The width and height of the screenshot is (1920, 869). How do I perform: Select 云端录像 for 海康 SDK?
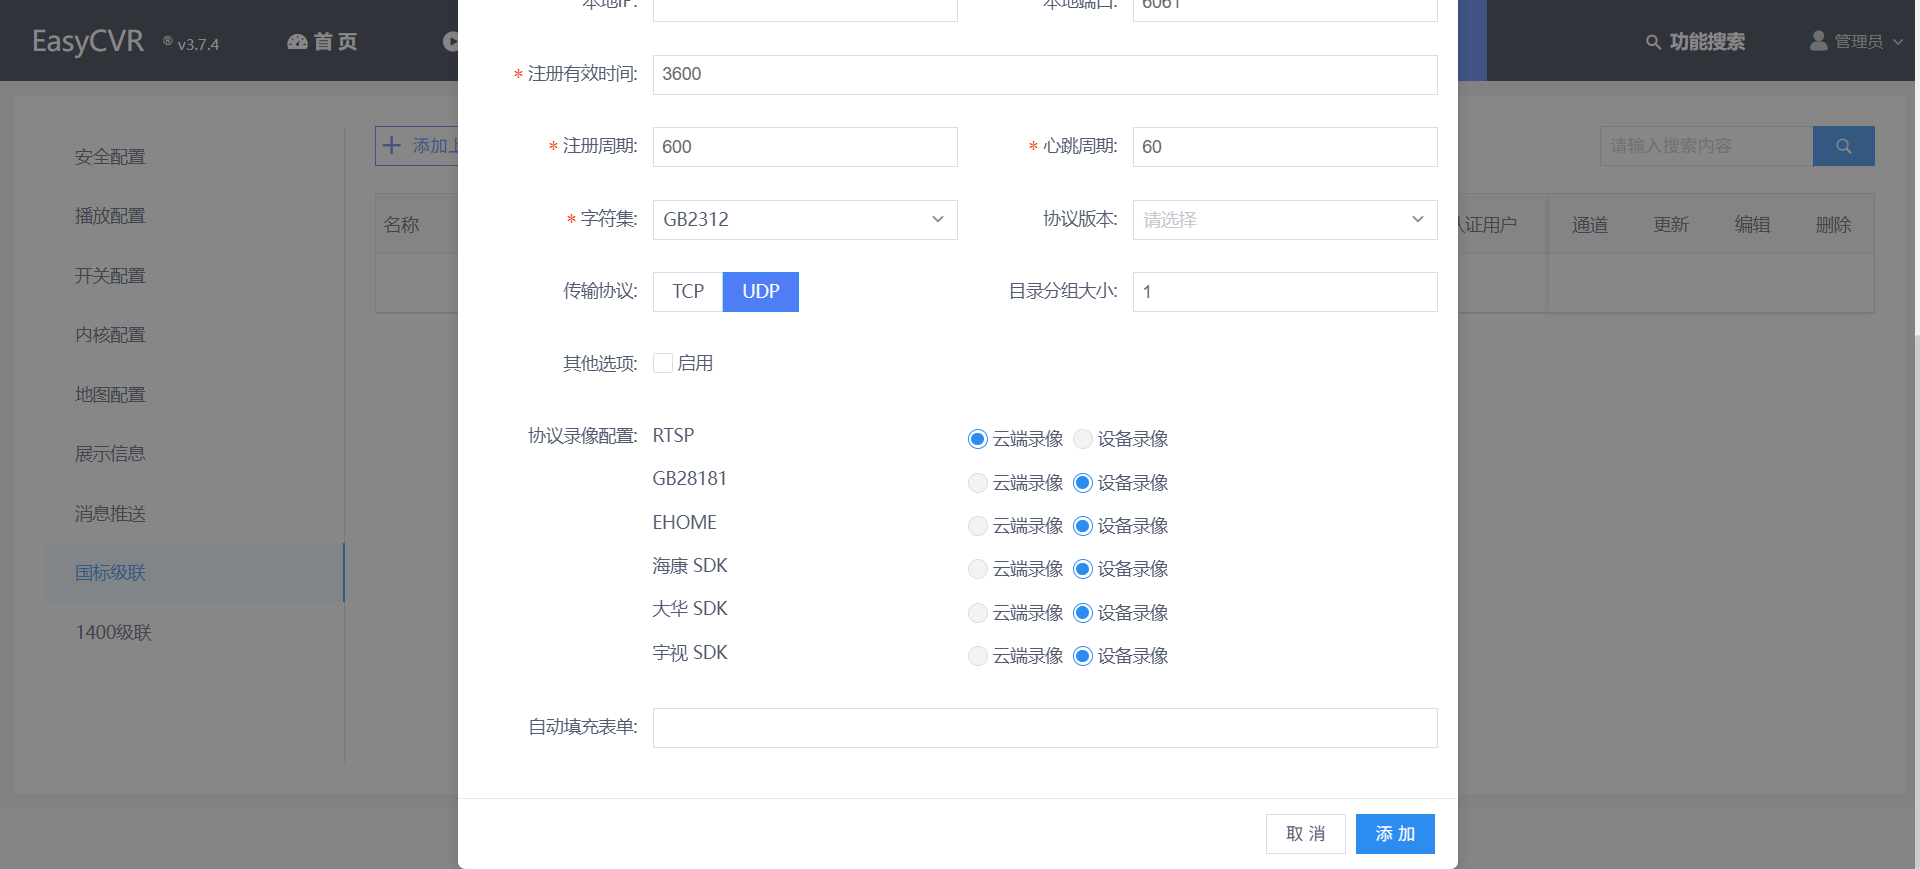click(978, 569)
